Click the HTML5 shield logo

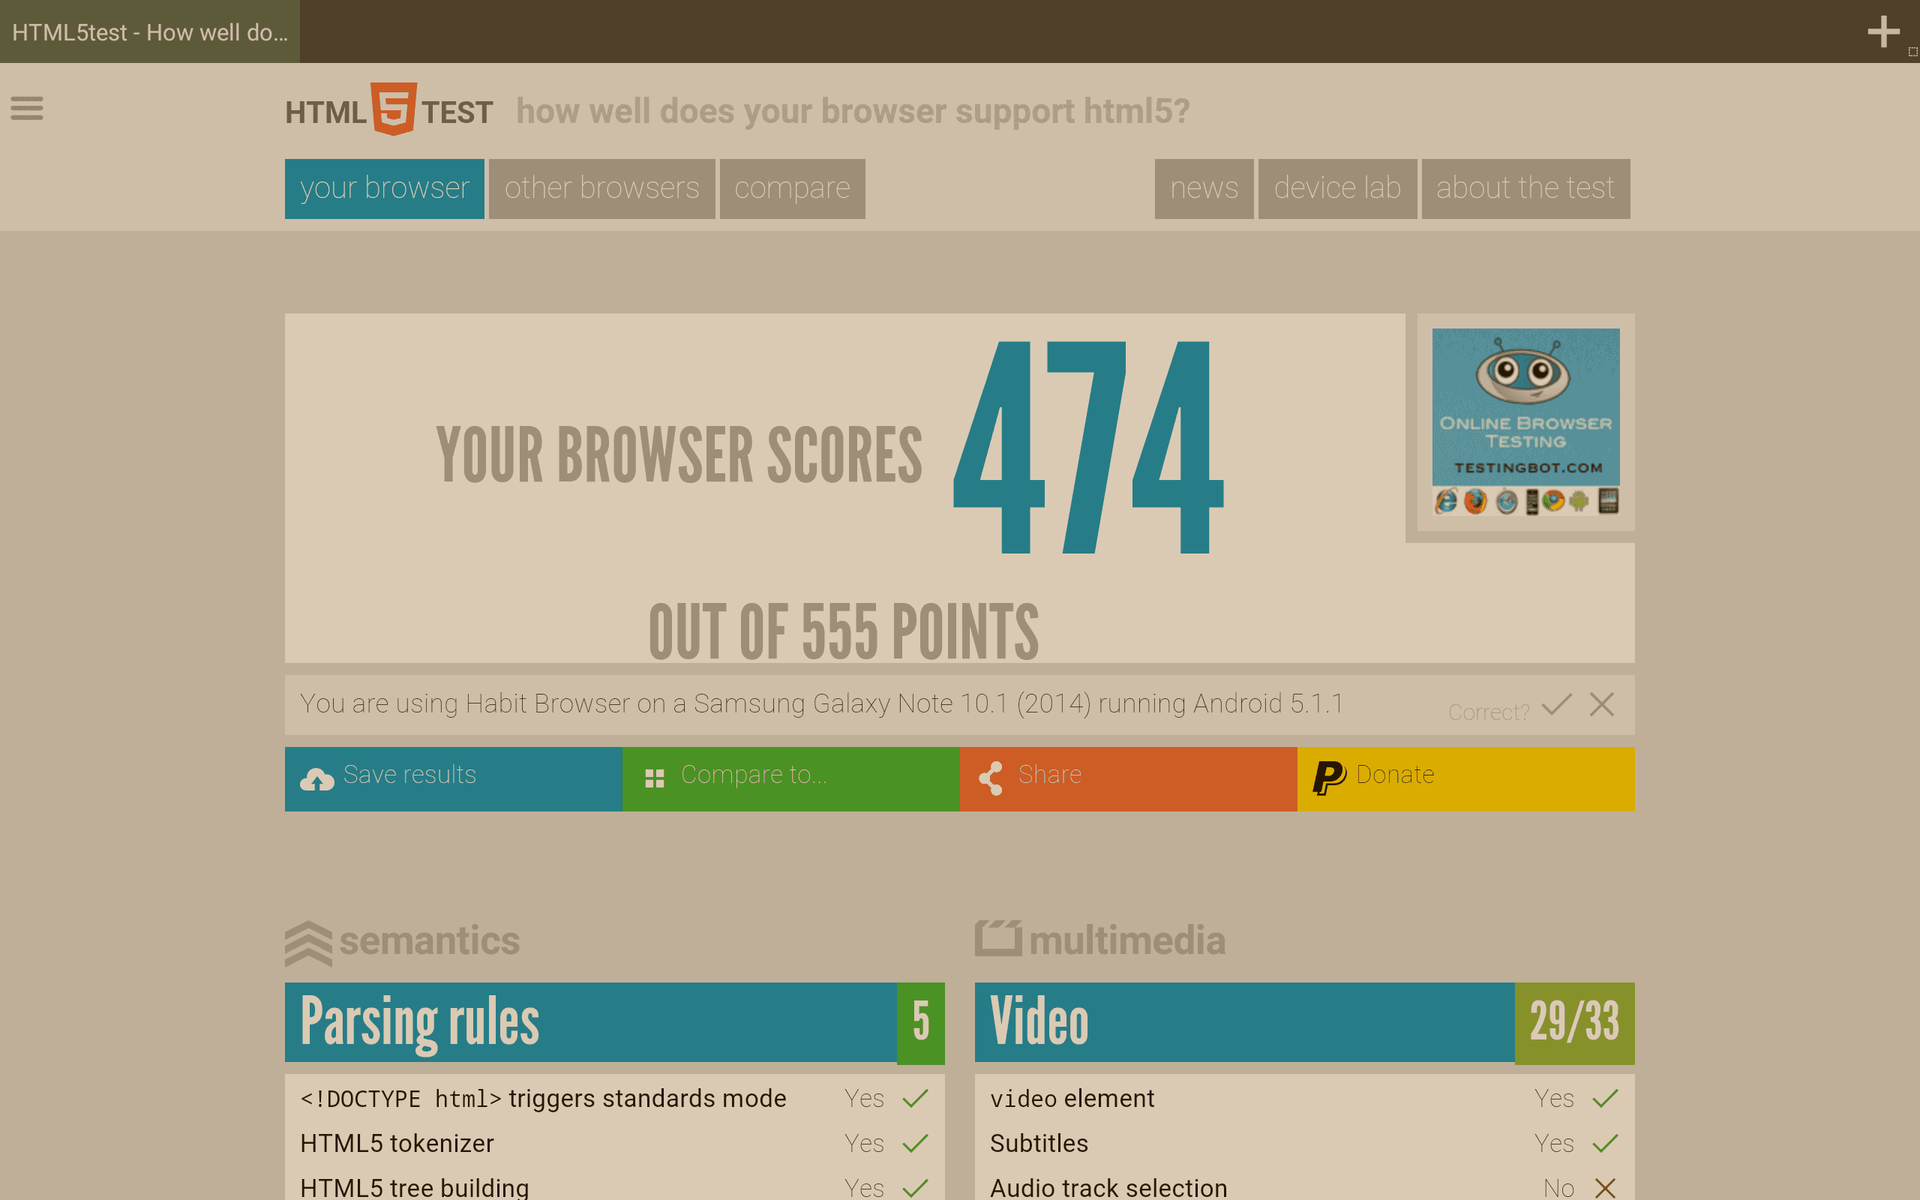tap(393, 109)
